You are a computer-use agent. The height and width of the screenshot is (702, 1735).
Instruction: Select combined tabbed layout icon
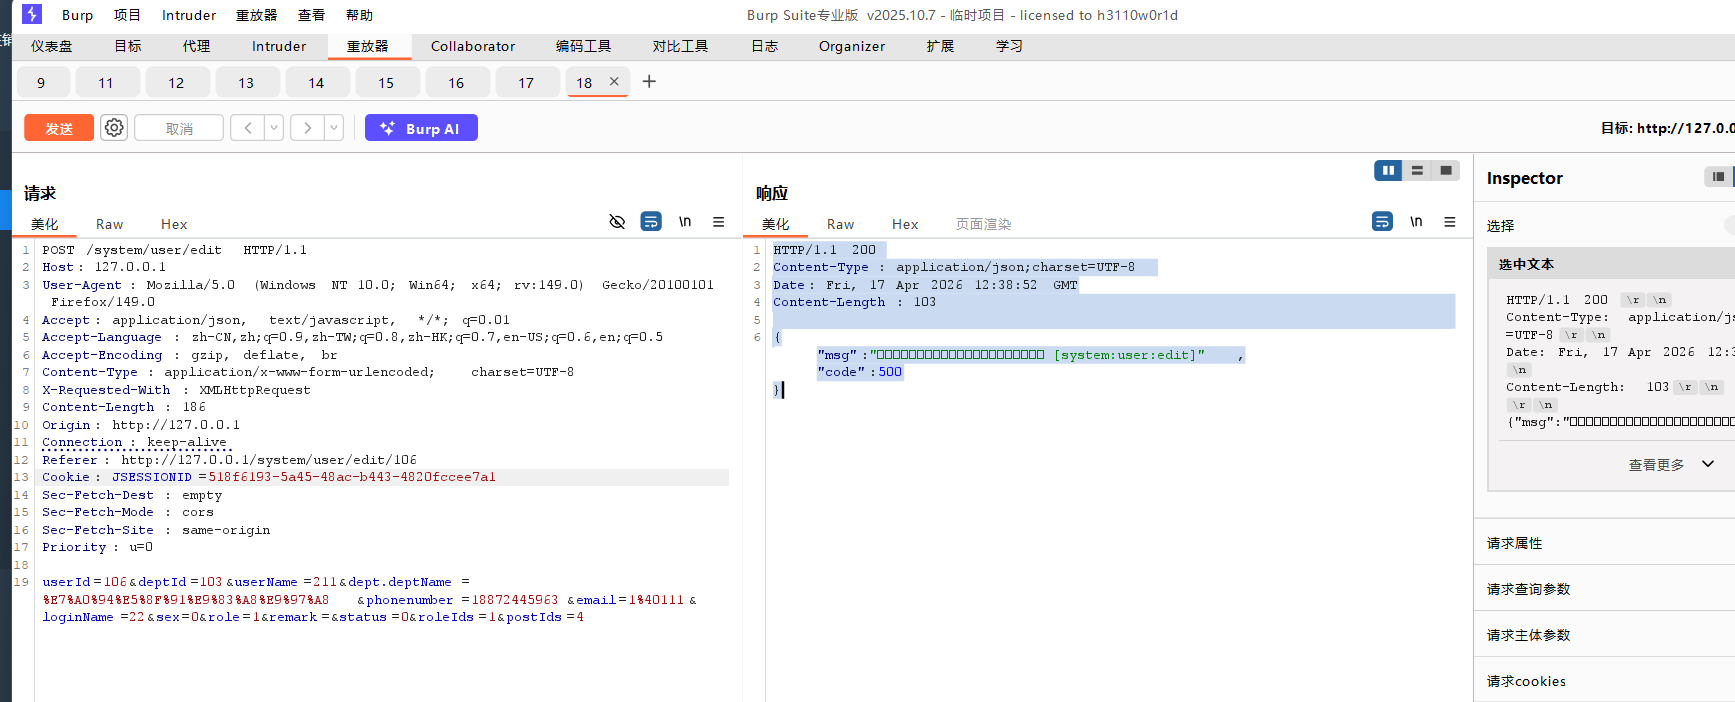pyautogui.click(x=1446, y=171)
